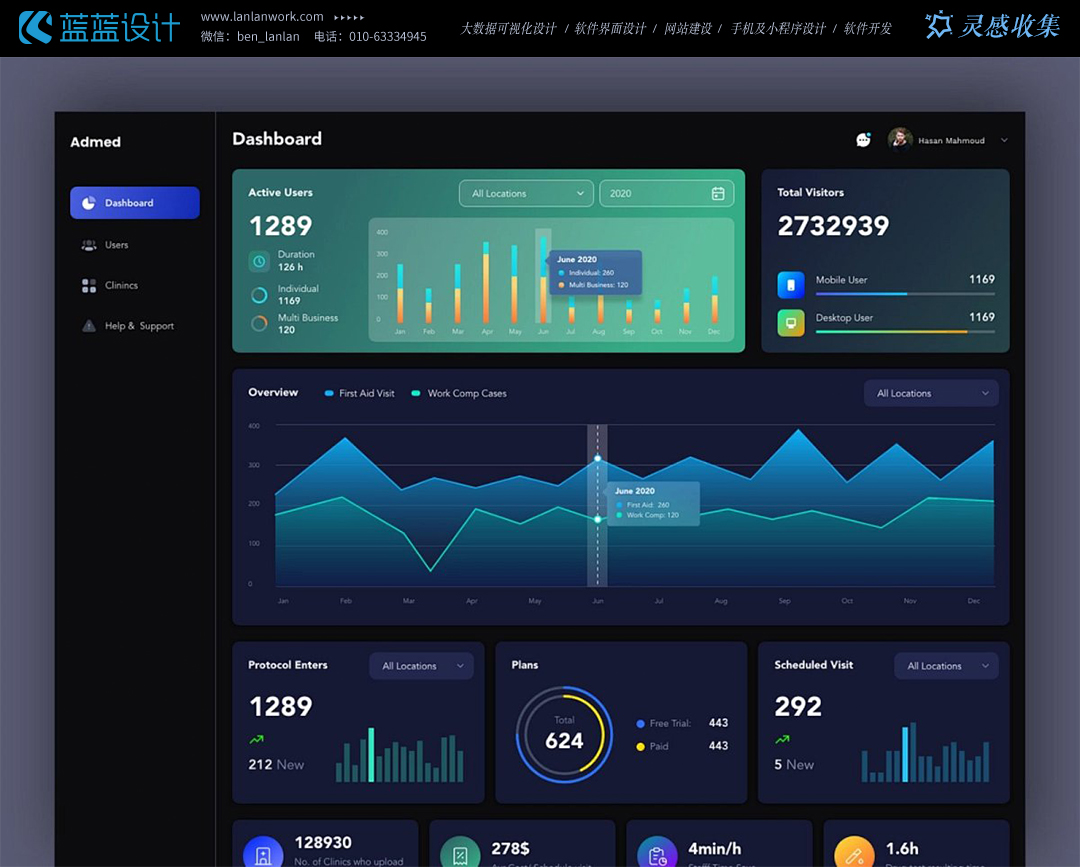Open Protocol Enters All Locations dropdown
The image size is (1080, 867).
(421, 666)
